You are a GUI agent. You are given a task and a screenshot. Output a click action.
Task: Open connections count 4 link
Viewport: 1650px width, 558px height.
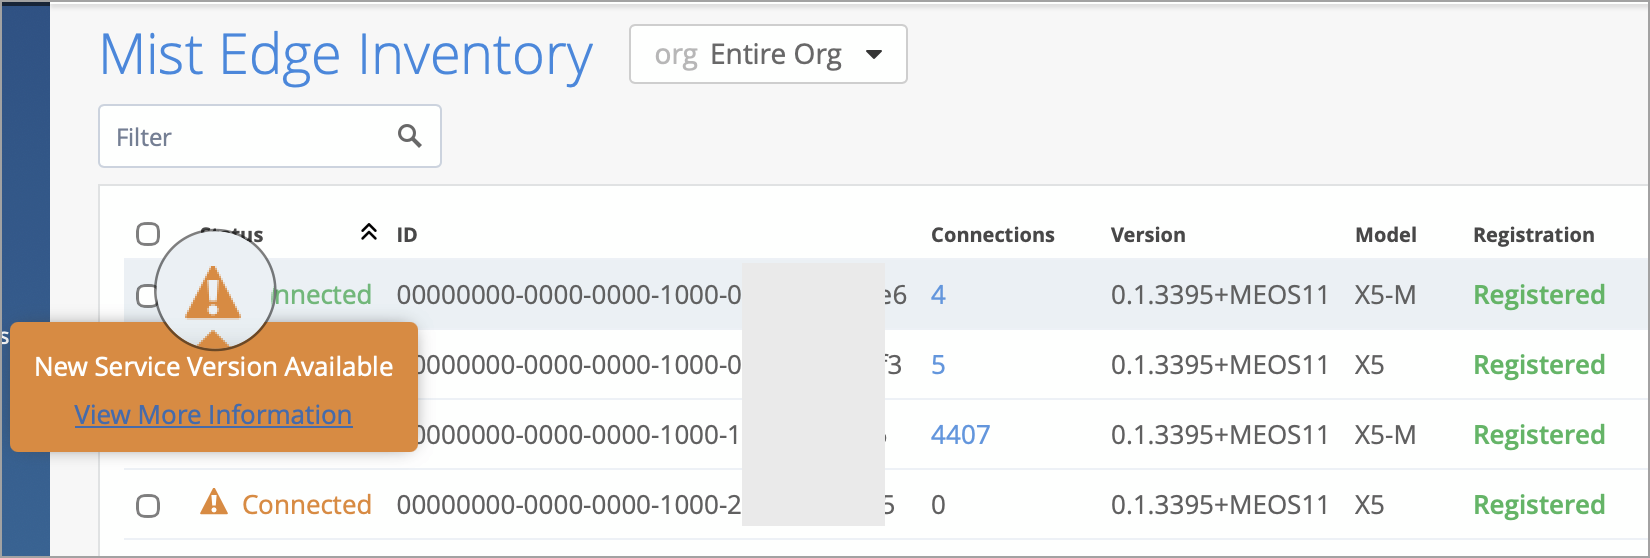pyautogui.click(x=938, y=295)
